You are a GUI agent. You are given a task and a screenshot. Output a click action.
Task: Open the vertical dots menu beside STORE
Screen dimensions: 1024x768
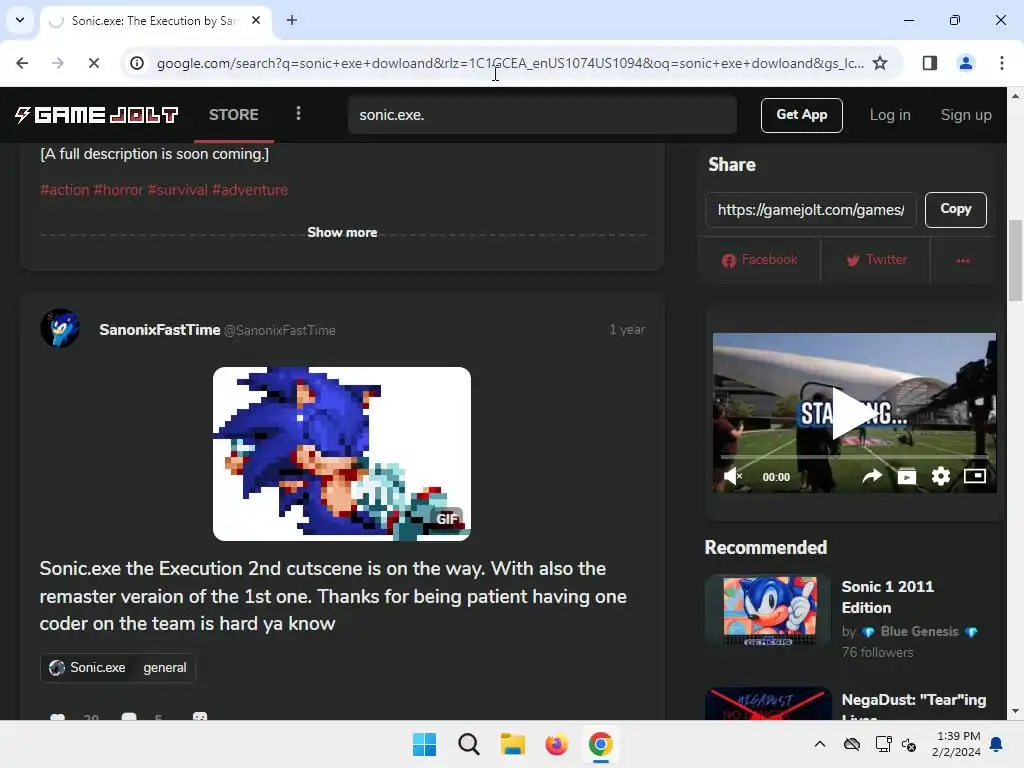coord(298,114)
